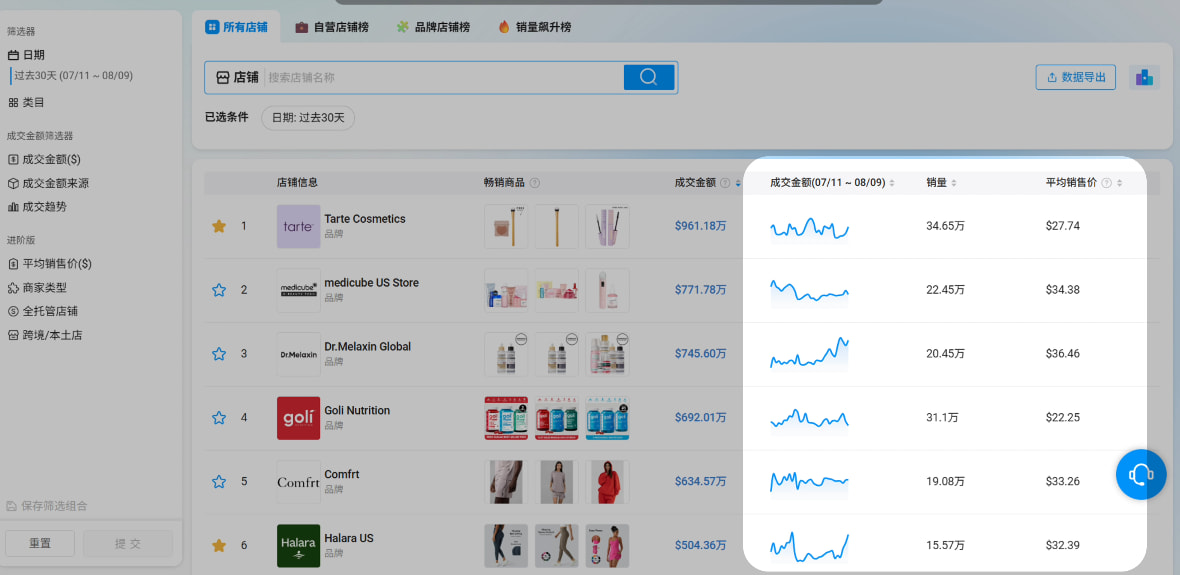This screenshot has height=575, width=1180.
Task: Open the 销量飙升榜 tab
Action: pos(535,27)
